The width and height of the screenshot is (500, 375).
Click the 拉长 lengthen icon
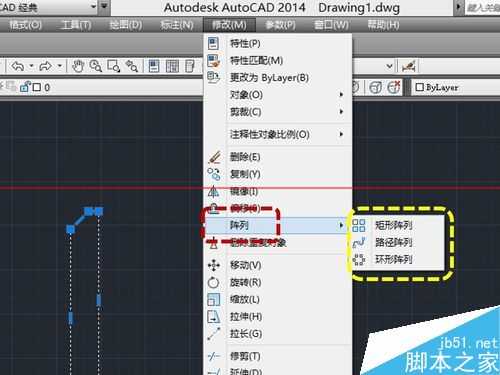point(214,334)
